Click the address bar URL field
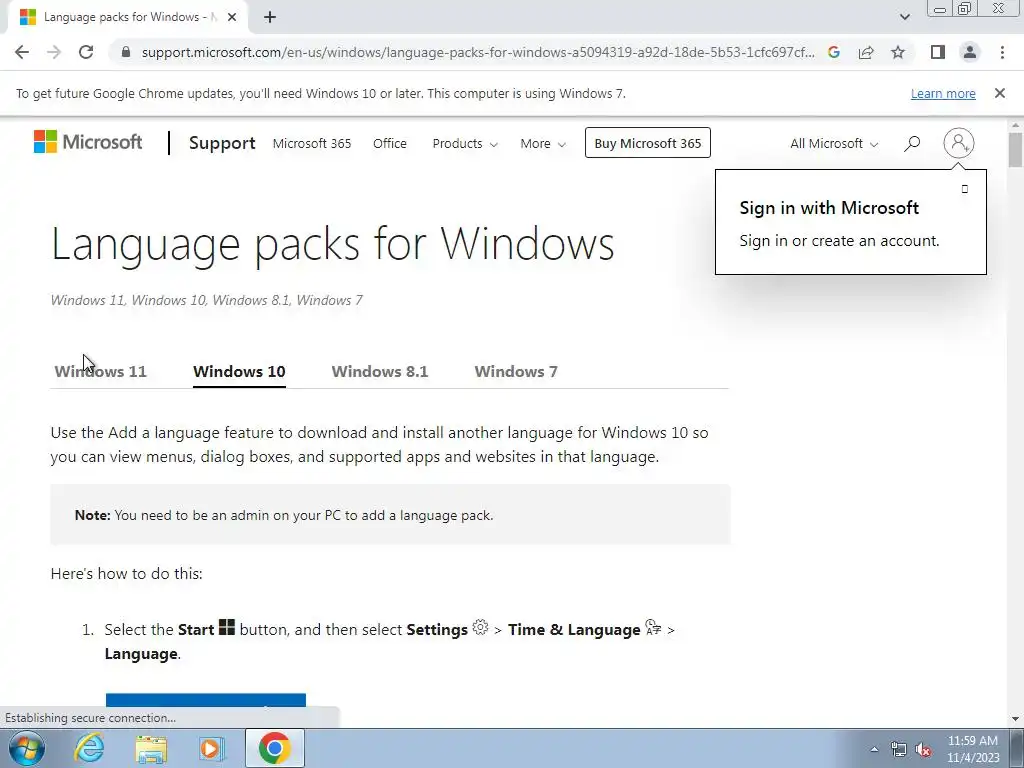This screenshot has height=768, width=1024. click(478, 52)
